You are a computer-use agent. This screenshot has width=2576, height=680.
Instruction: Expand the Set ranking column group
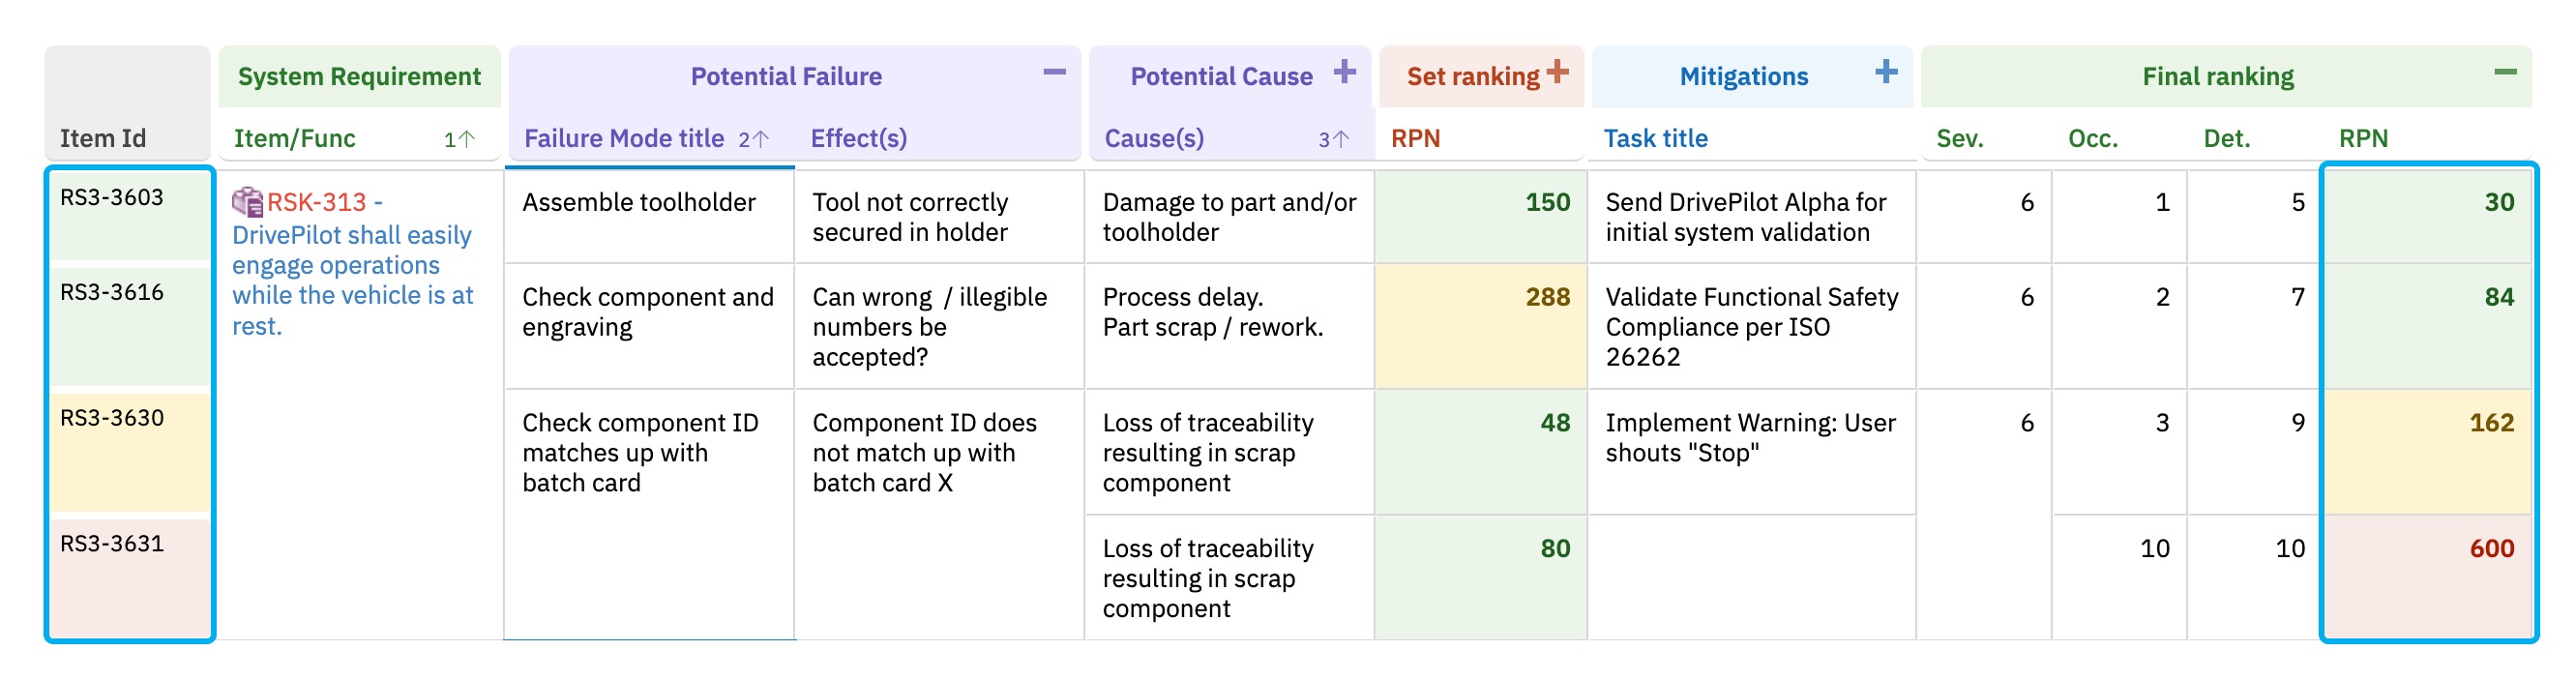(1557, 72)
